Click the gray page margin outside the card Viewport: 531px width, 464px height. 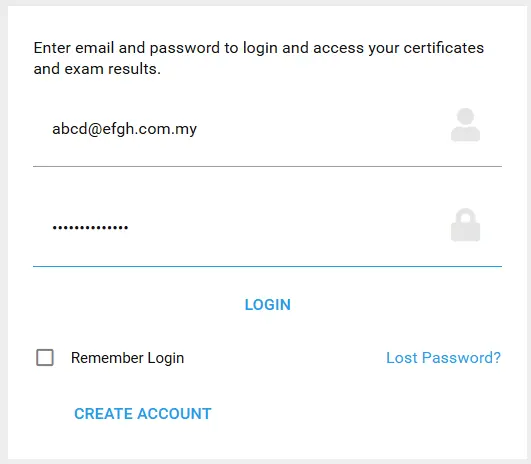coord(4,232)
